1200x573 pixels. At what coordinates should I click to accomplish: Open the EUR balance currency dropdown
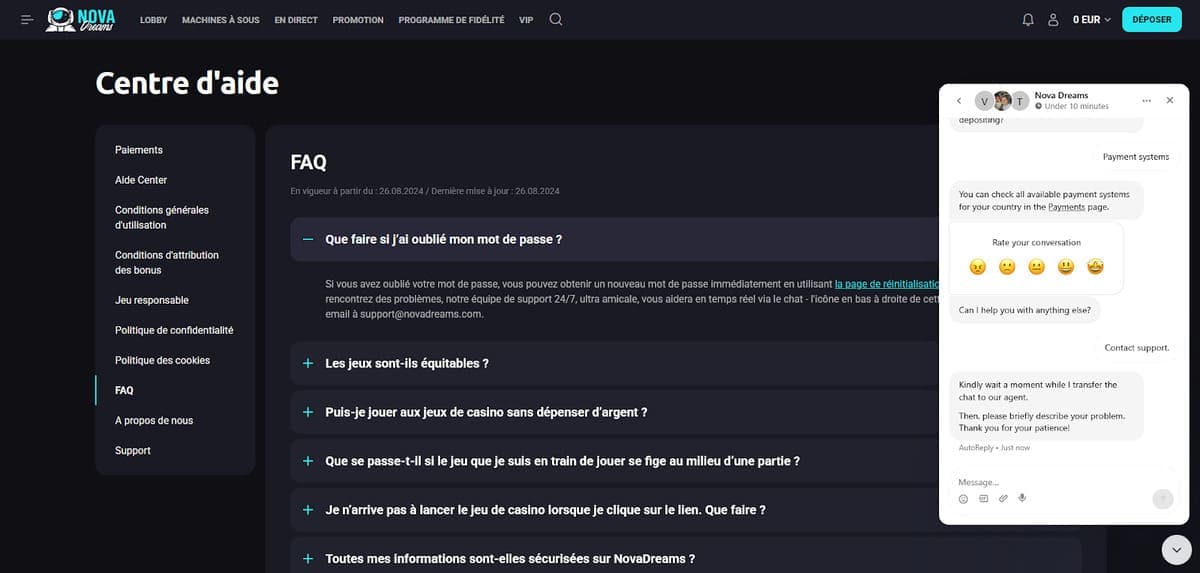pyautogui.click(x=1092, y=19)
